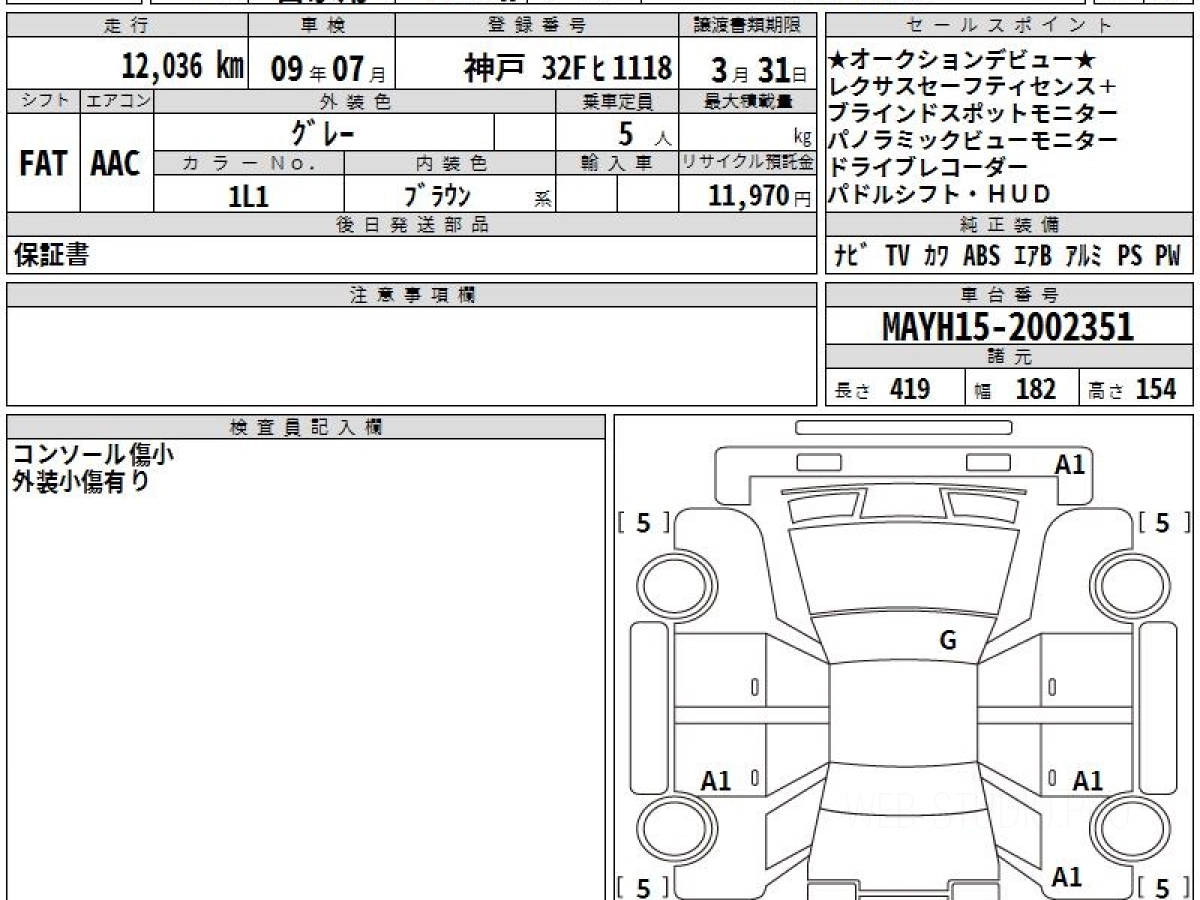Select the アルミ equipment item
Image resolution: width=1200 pixels, height=900 pixels.
[x=1083, y=256]
